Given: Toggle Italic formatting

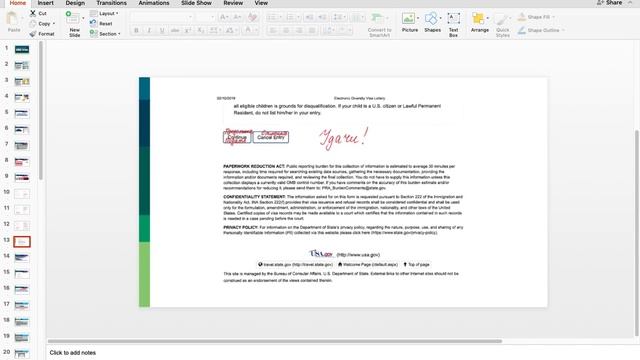Looking at the screenshot, I should (149, 30).
